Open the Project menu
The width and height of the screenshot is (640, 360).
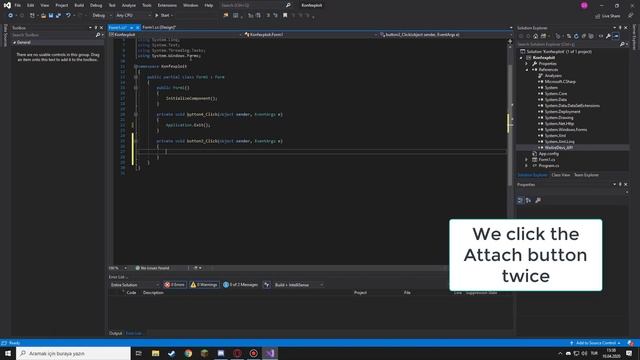[62, 5]
